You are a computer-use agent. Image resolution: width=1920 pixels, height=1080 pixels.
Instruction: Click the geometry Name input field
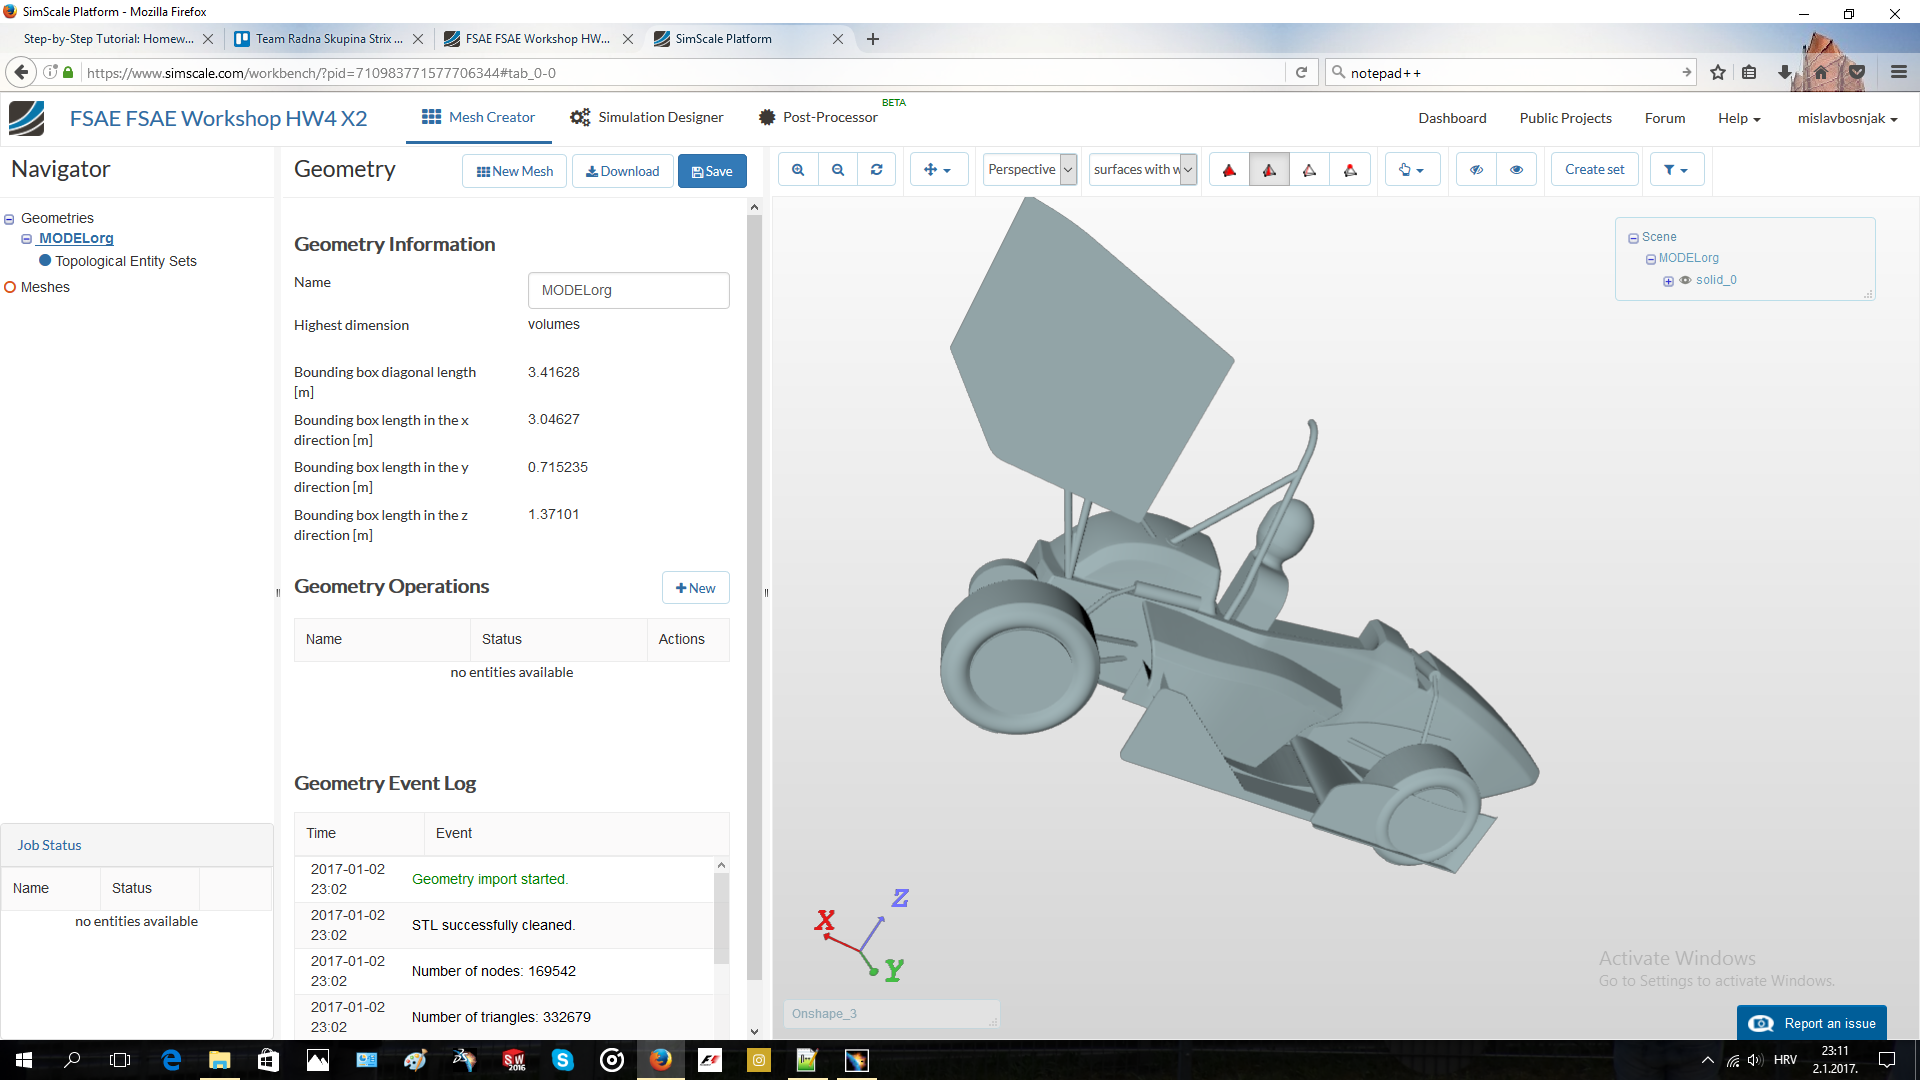(628, 290)
